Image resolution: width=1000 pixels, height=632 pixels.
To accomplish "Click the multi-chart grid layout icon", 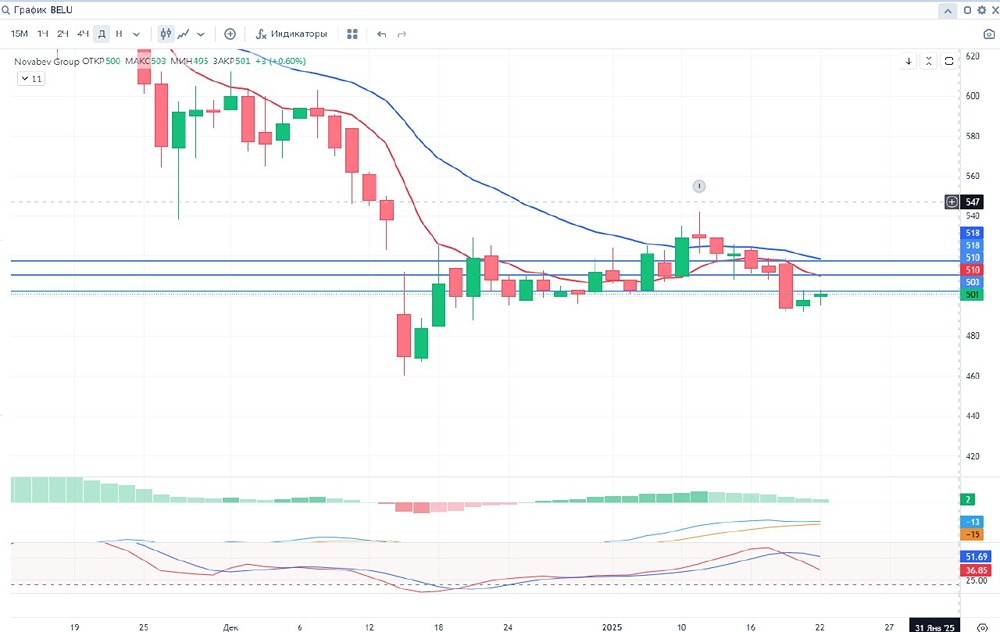I will point(352,33).
